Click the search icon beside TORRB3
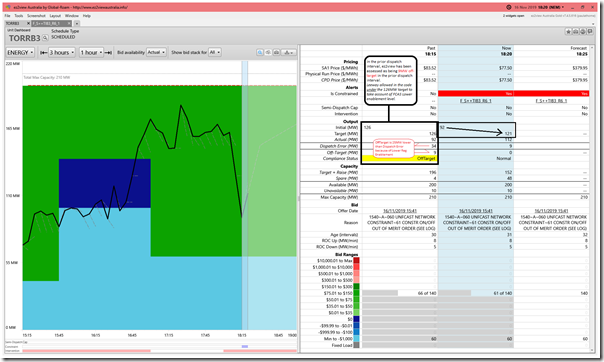 tap(45, 38)
